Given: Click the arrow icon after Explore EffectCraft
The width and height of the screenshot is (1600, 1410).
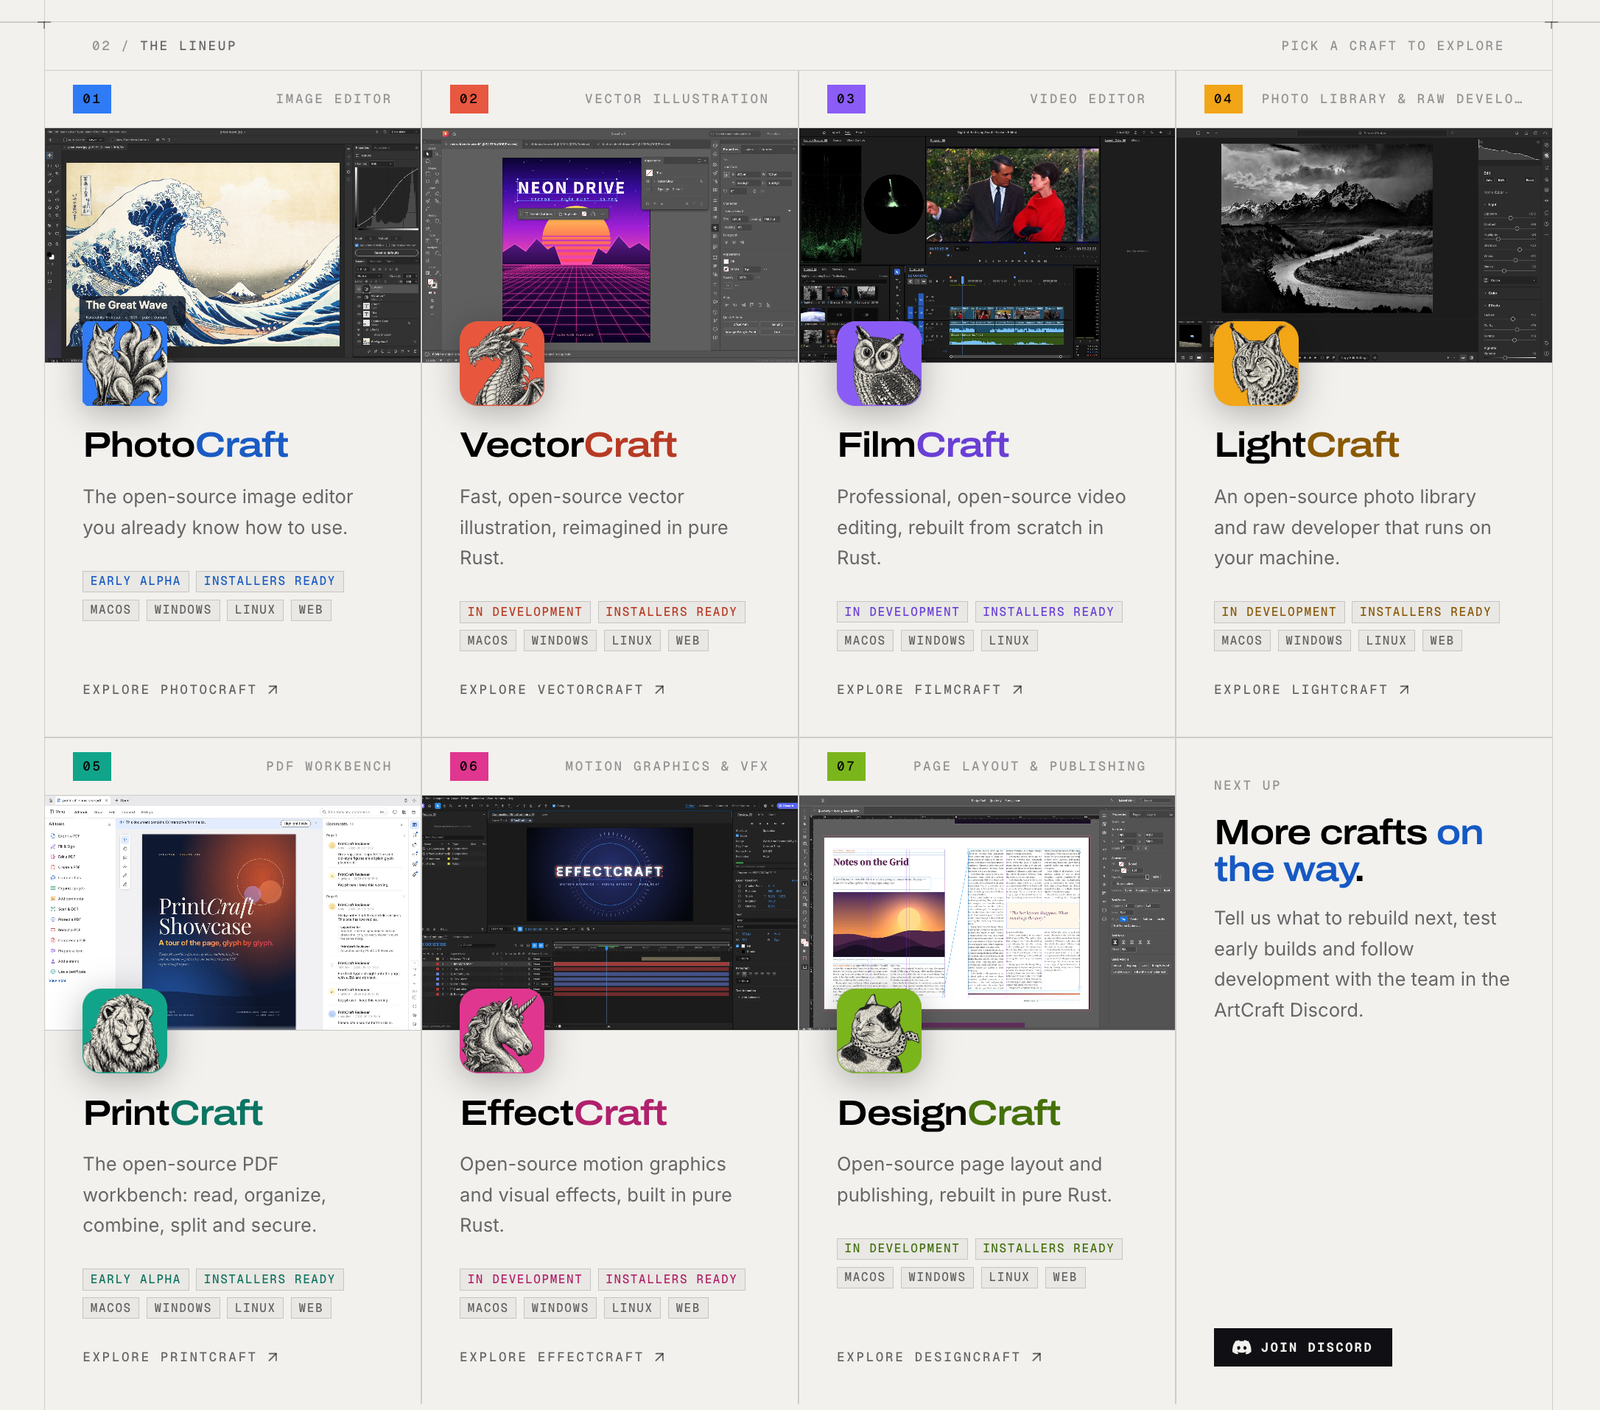Looking at the screenshot, I should click(x=660, y=1357).
